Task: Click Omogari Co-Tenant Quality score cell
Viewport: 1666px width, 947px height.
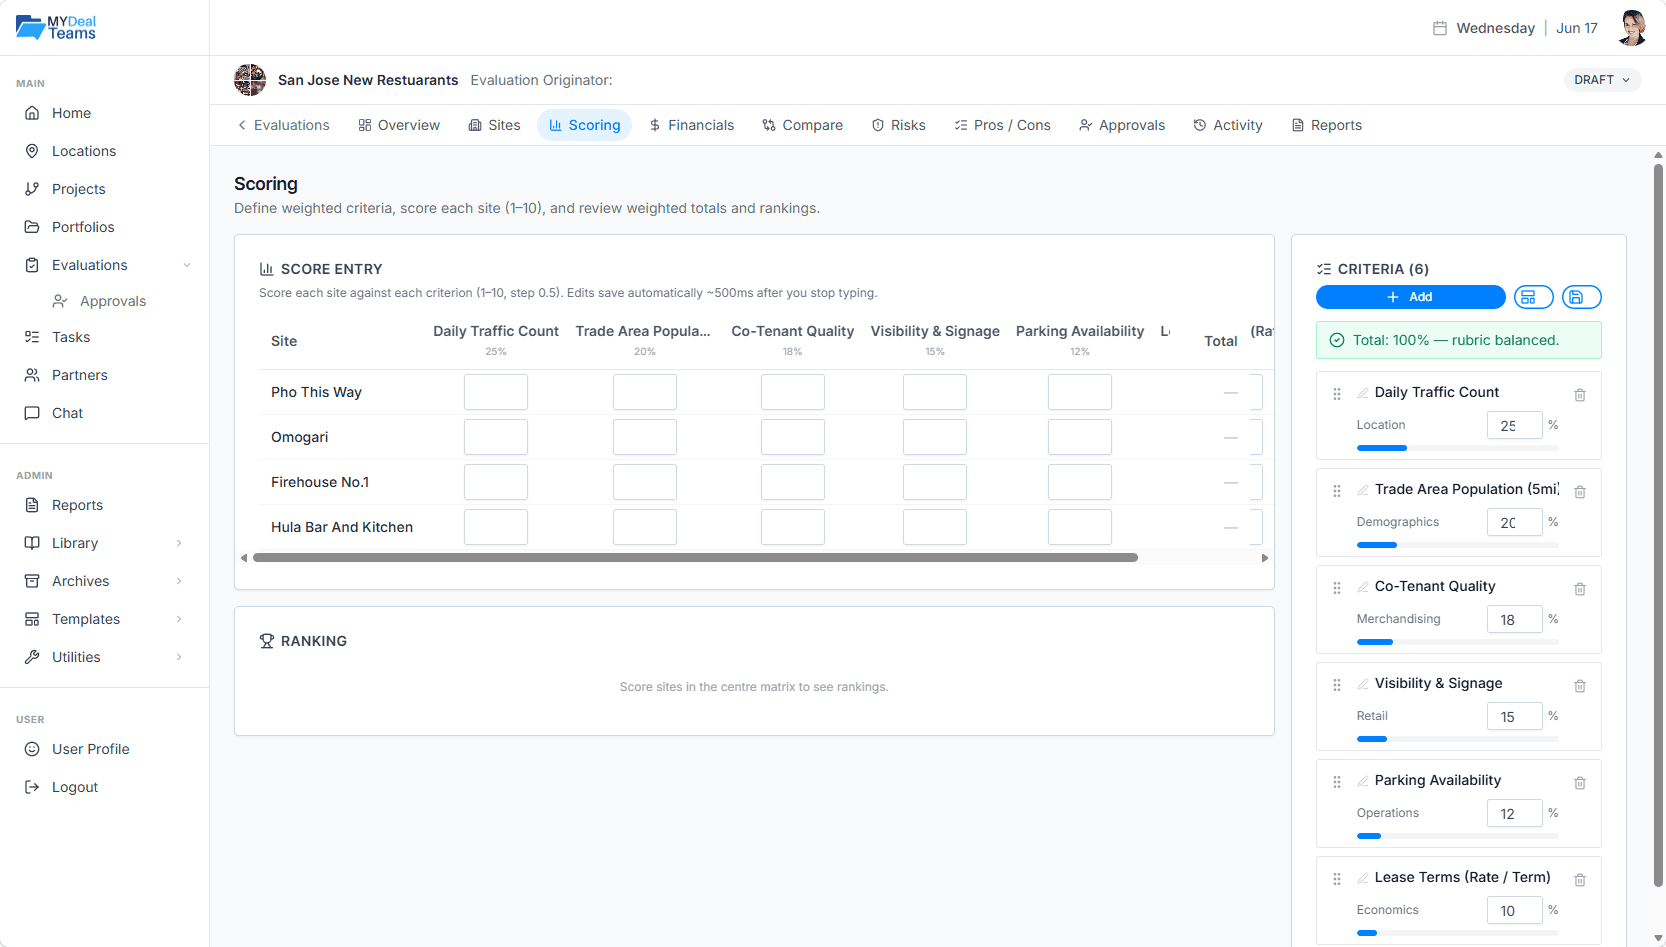Action: (x=793, y=437)
